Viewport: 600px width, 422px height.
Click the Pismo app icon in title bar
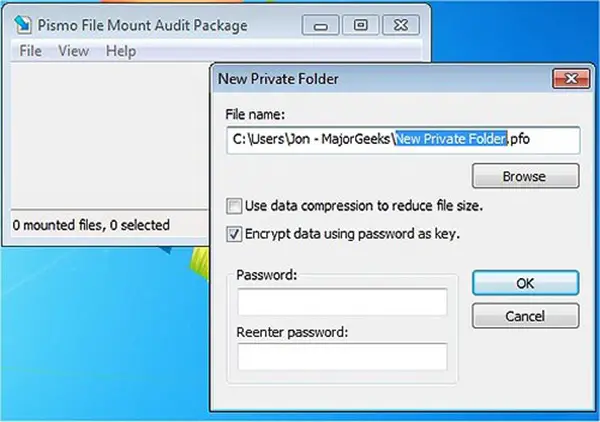22,22
